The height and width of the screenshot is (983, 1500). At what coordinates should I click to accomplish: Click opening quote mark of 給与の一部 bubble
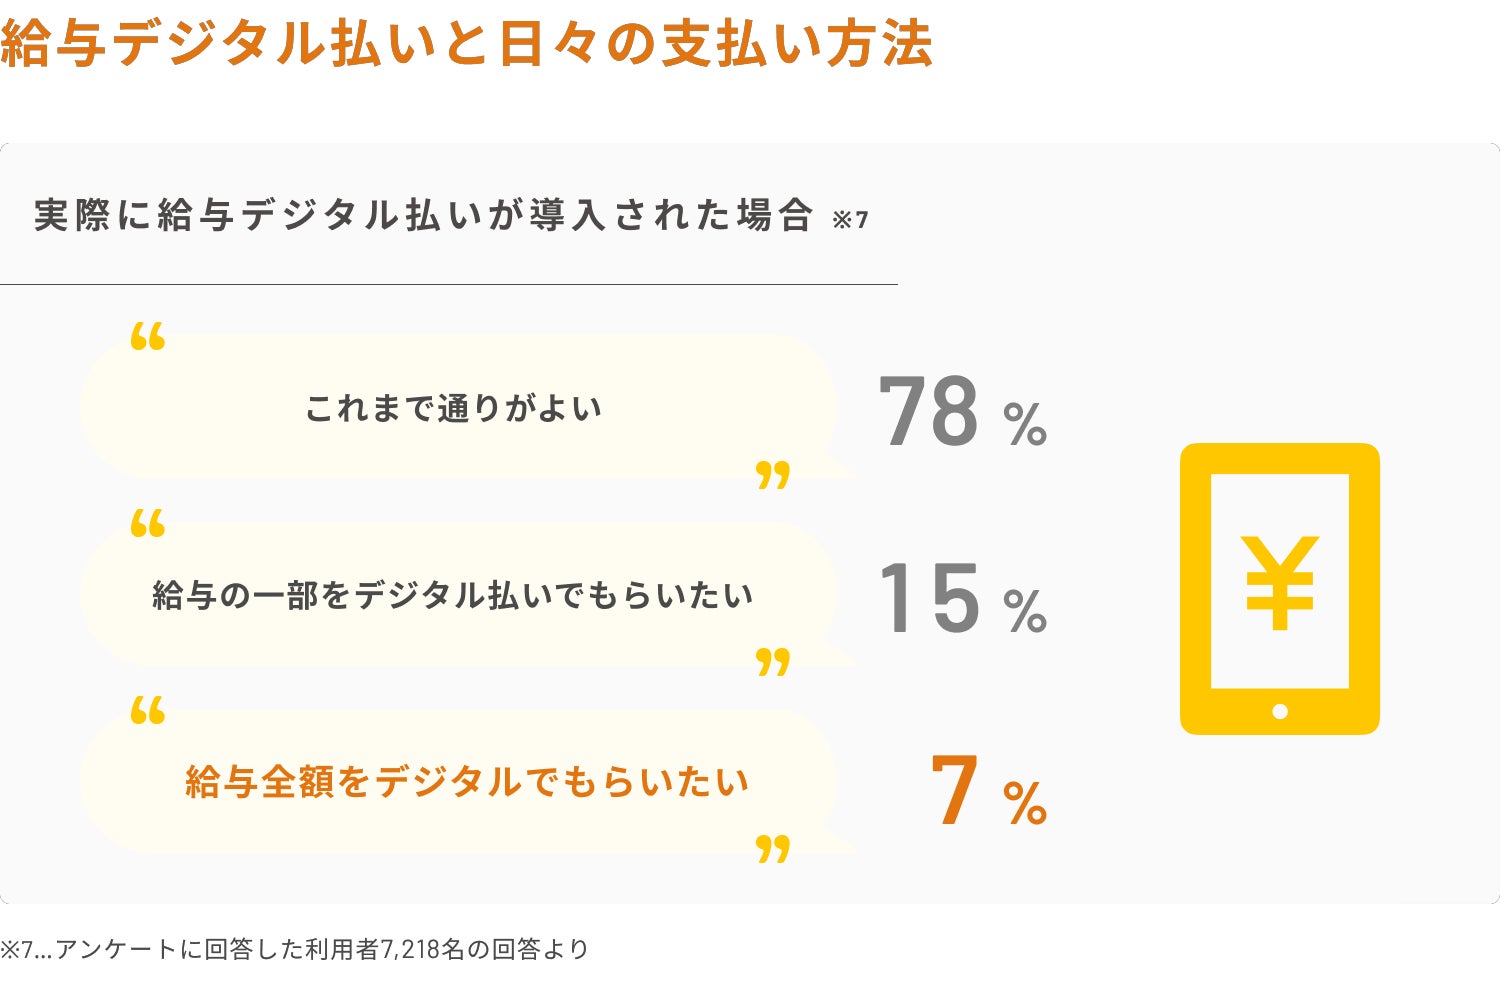[148, 523]
